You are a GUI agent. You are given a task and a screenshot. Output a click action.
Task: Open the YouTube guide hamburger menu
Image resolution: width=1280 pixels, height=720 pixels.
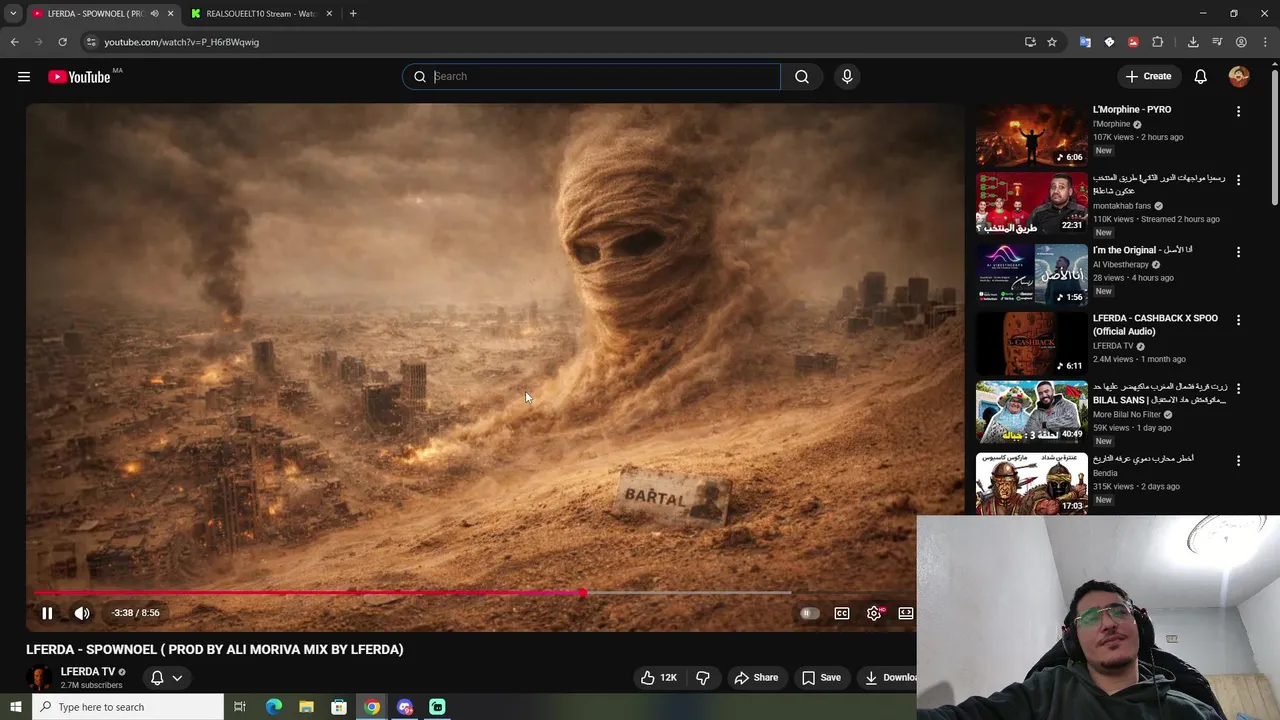(24, 77)
